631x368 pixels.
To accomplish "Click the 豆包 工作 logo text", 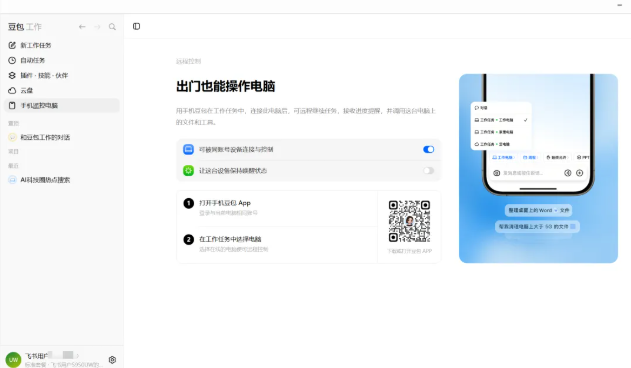I will click(25, 27).
